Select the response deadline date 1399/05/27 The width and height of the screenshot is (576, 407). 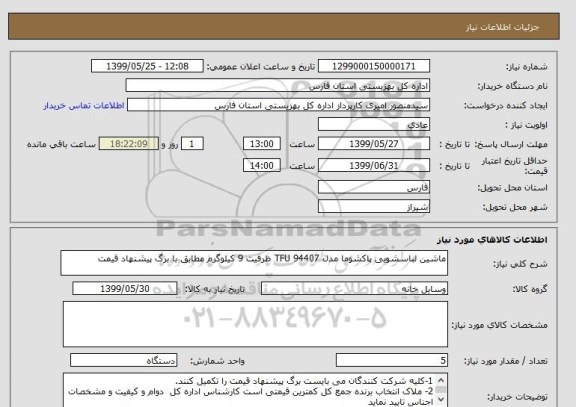pyautogui.click(x=374, y=144)
